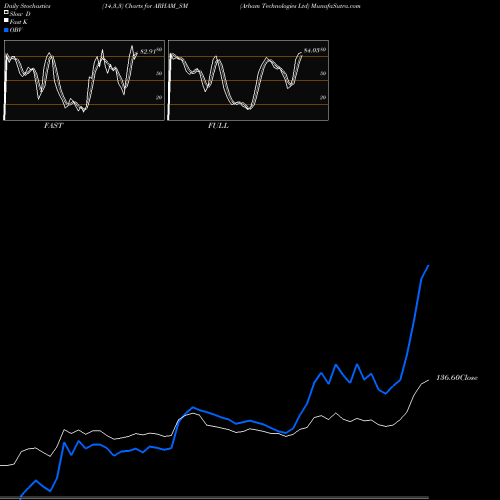500x500 pixels.
Task: Click the 84.03 value in FULL chart
Action: point(312,50)
